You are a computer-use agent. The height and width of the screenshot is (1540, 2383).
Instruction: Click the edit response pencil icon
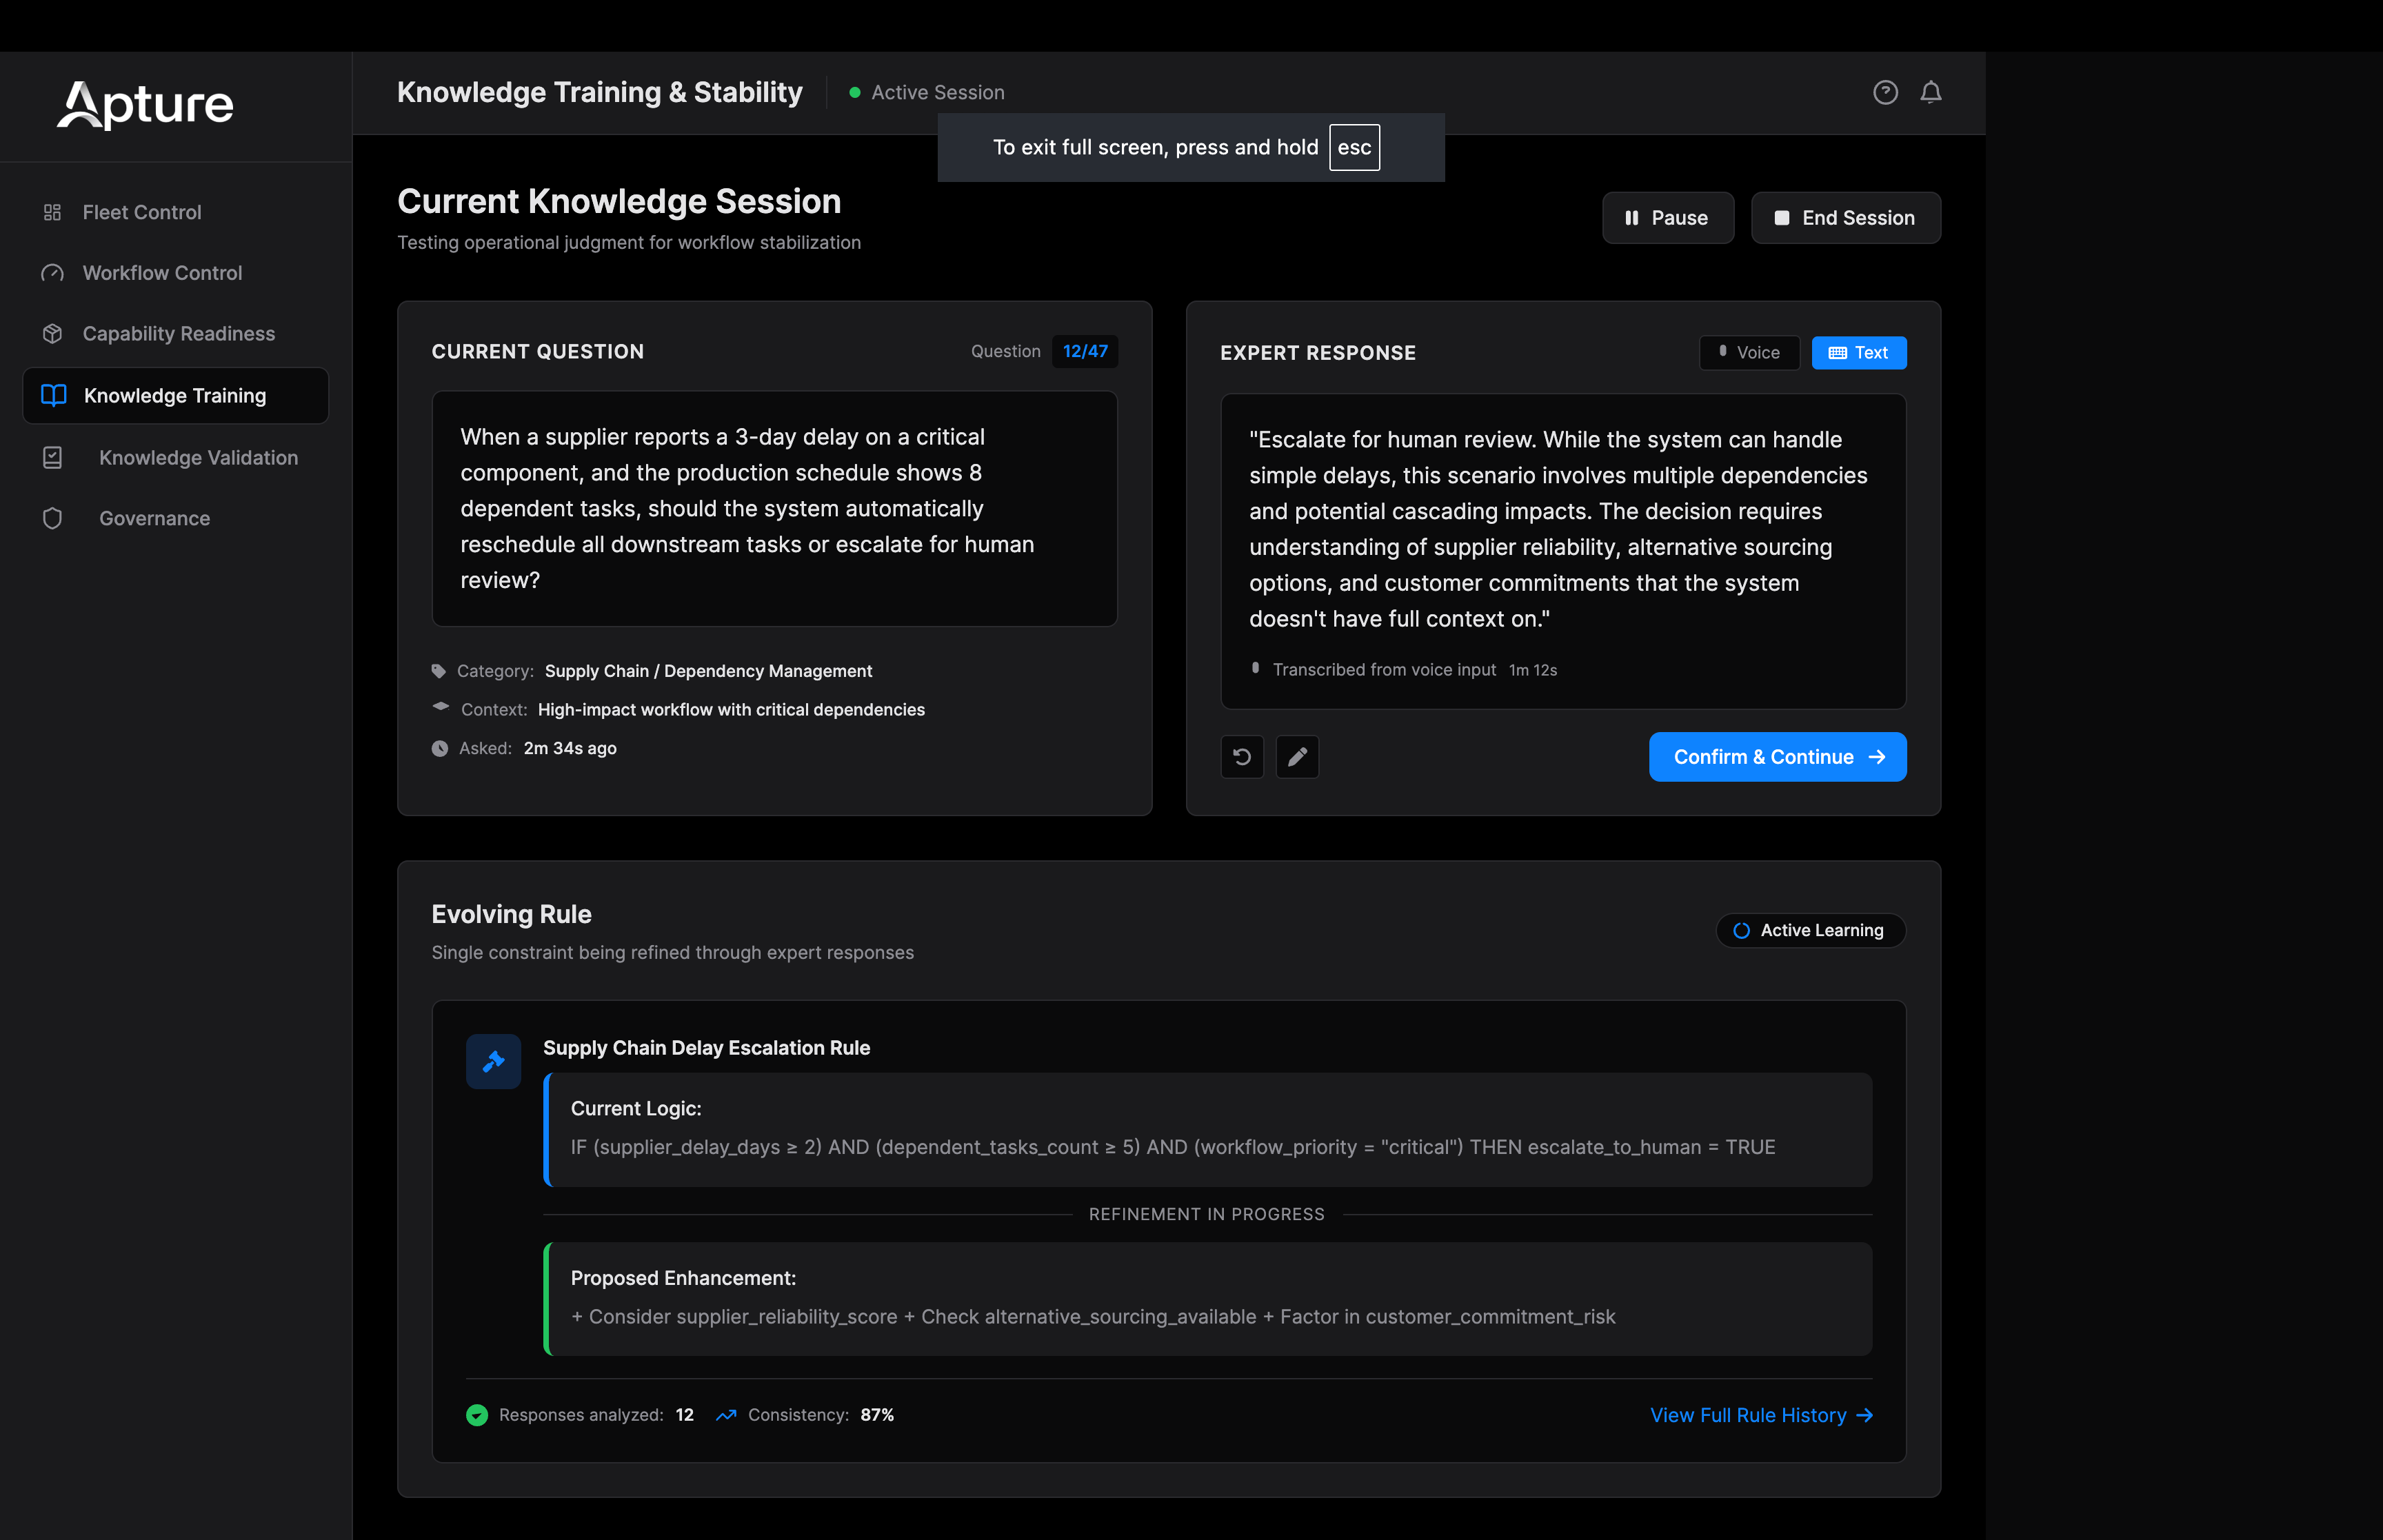pos(1296,757)
